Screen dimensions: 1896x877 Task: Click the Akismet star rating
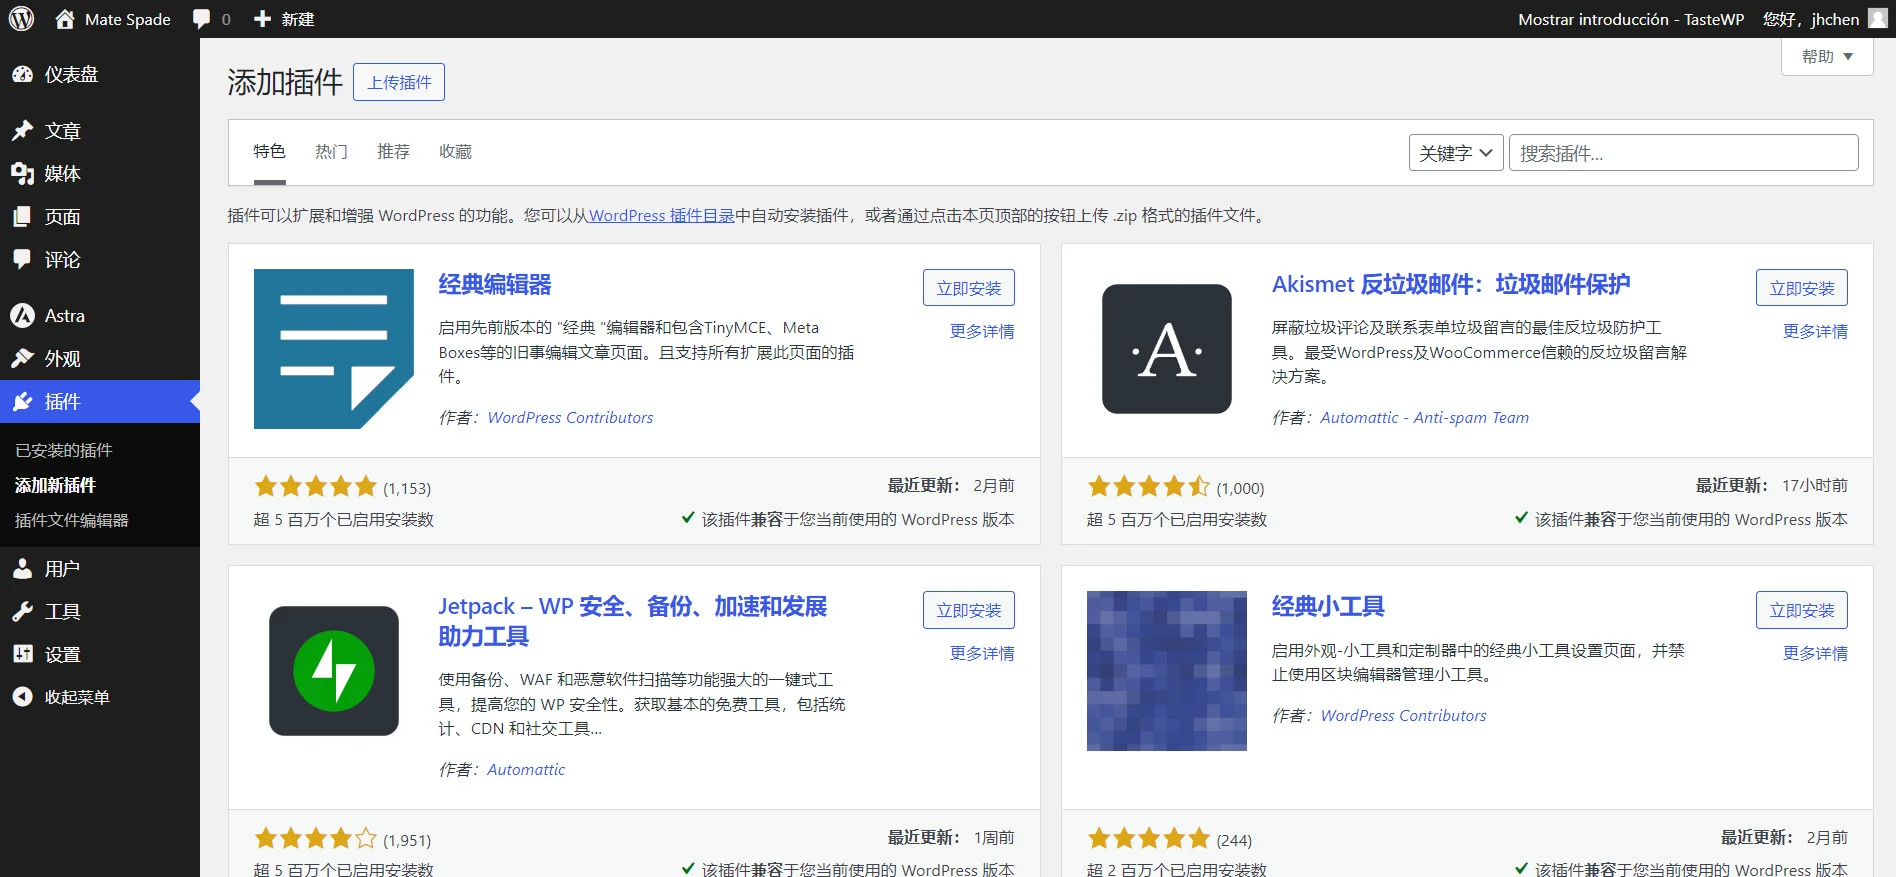coord(1148,487)
